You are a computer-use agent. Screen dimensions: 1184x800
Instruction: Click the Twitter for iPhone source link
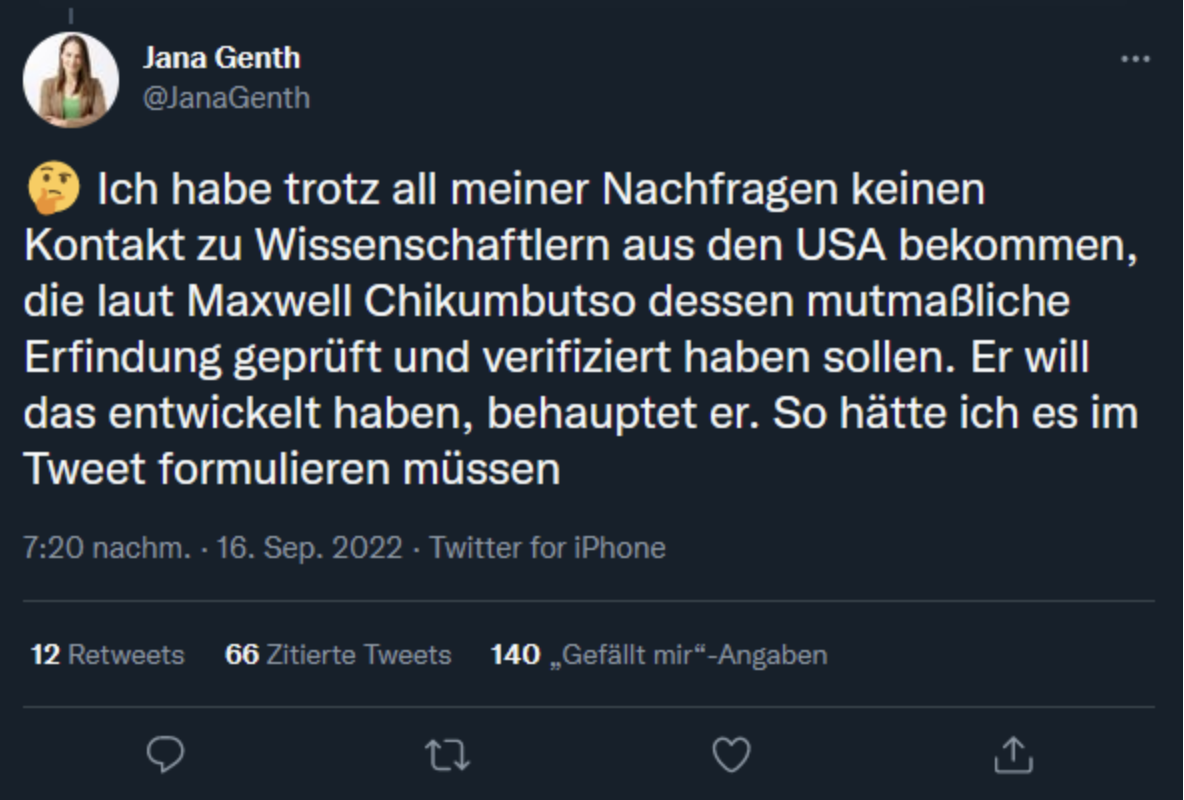pyautogui.click(x=547, y=548)
